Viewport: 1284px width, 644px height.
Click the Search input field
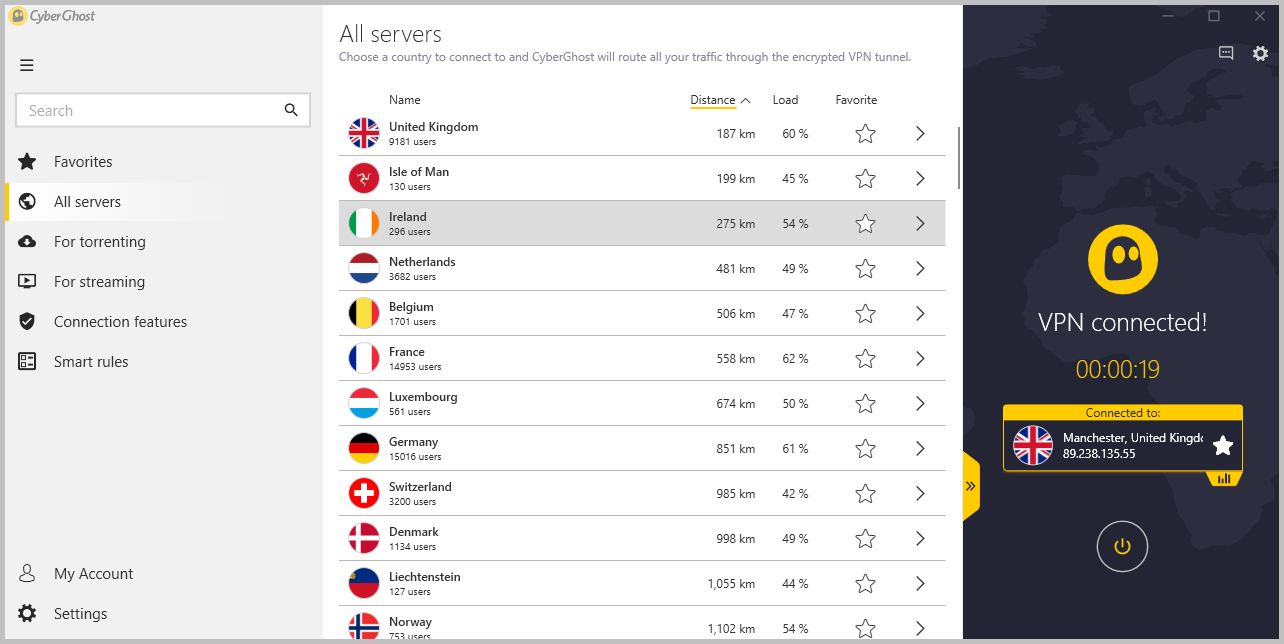(149, 110)
